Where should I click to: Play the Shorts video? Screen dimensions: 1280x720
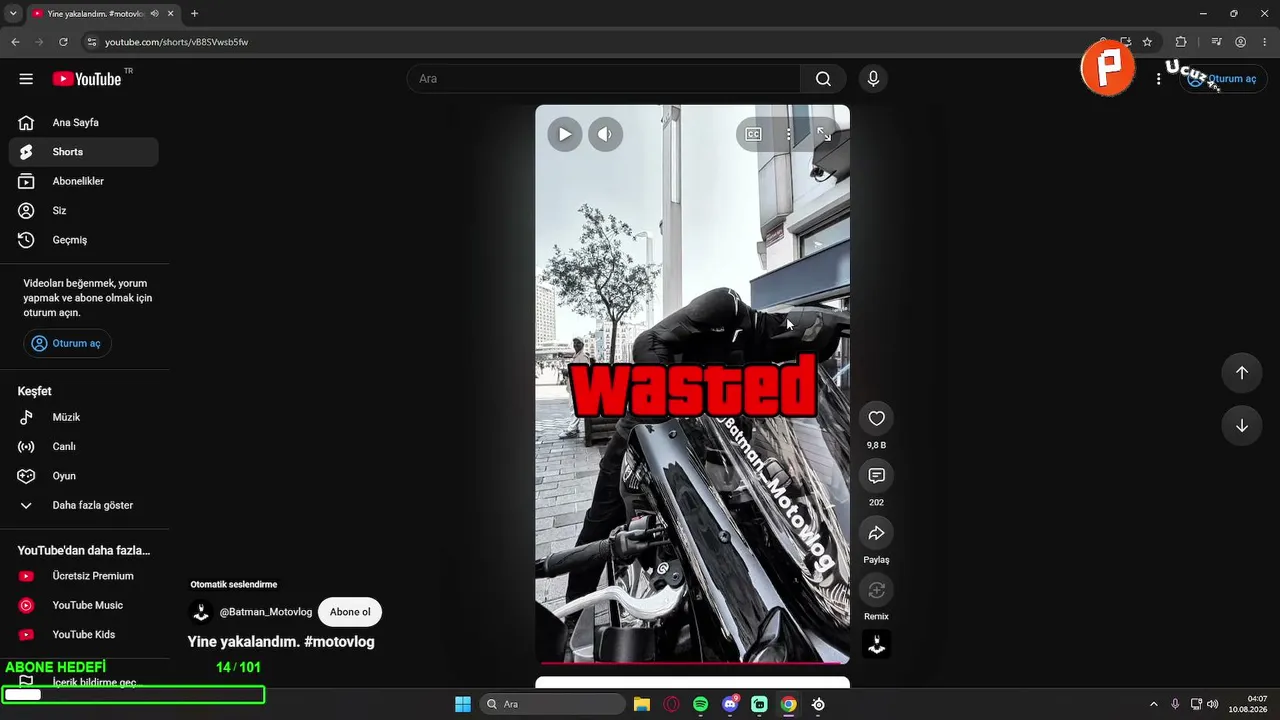(565, 134)
